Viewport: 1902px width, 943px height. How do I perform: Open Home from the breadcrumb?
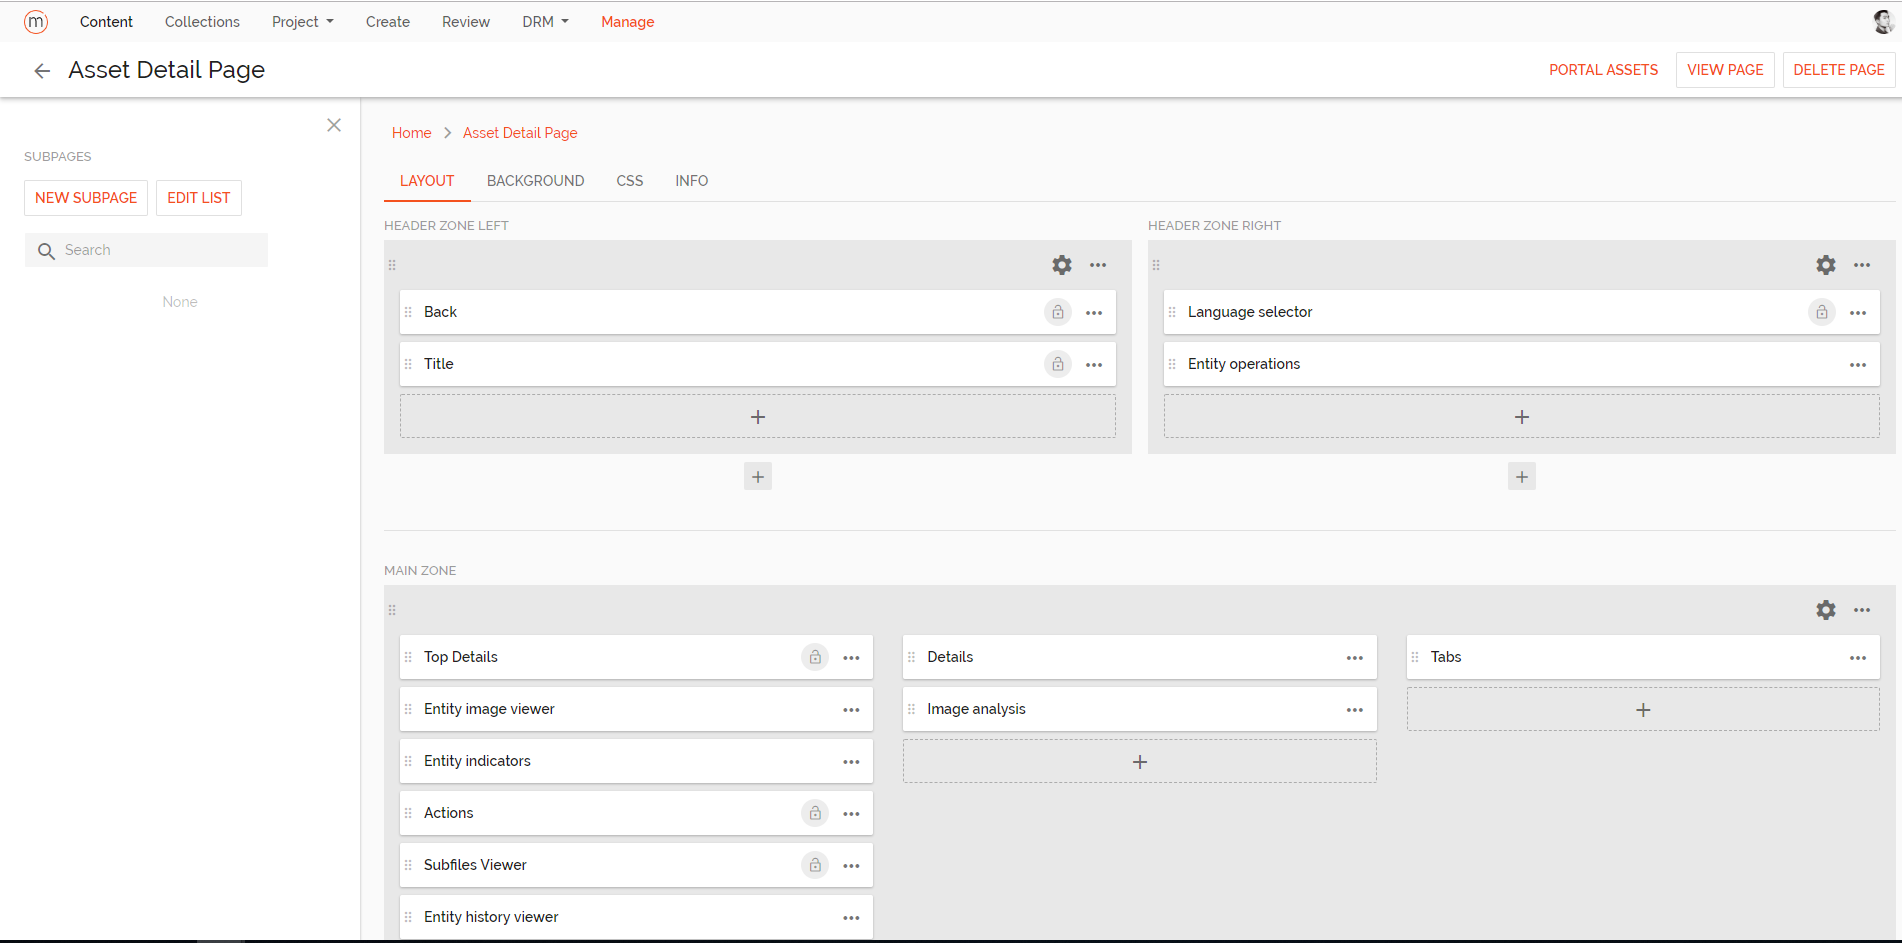point(411,132)
